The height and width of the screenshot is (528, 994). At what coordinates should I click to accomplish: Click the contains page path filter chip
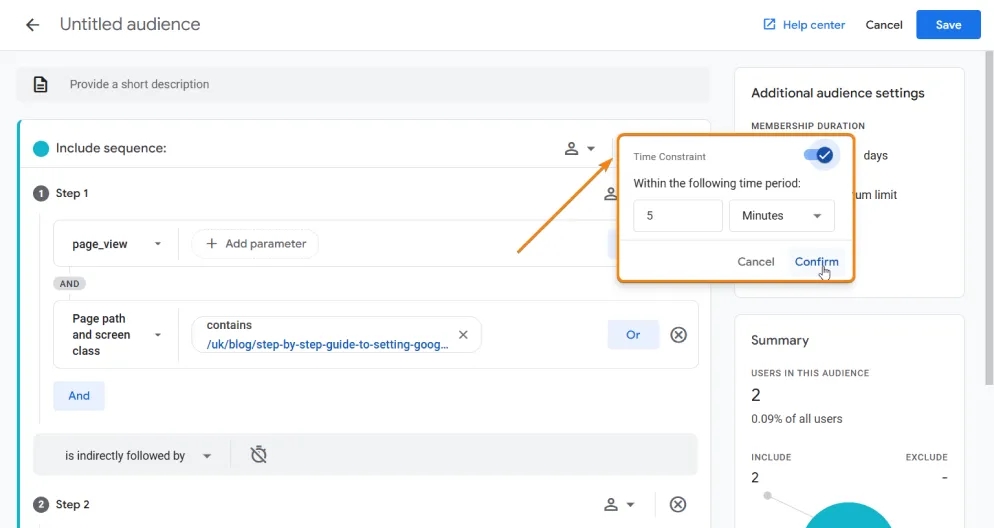336,335
